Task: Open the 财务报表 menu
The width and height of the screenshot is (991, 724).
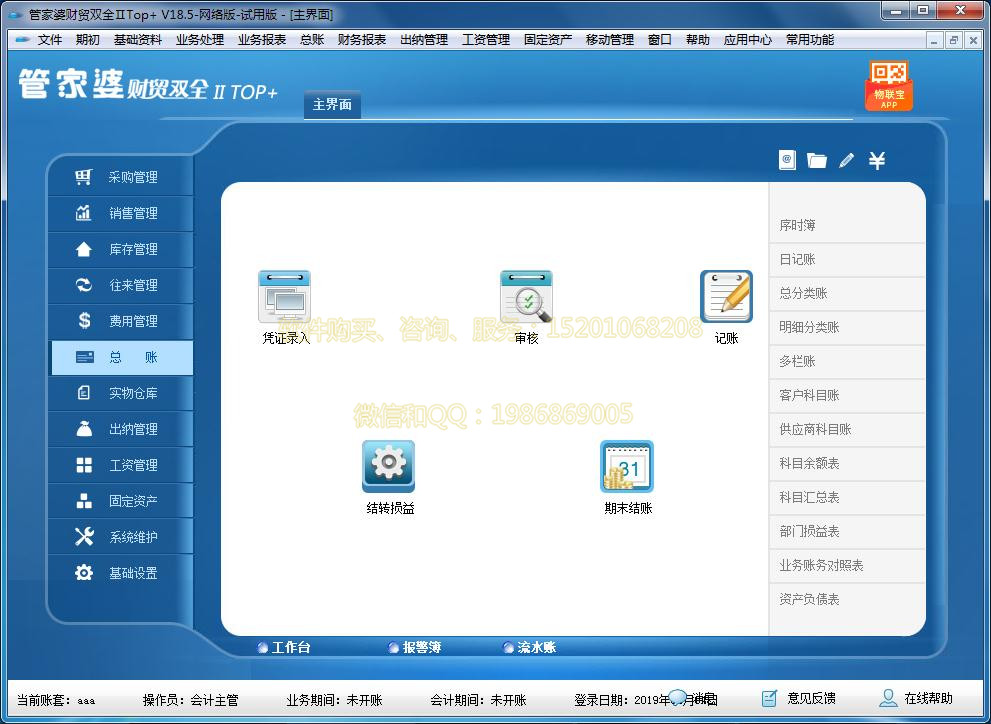Action: [362, 40]
